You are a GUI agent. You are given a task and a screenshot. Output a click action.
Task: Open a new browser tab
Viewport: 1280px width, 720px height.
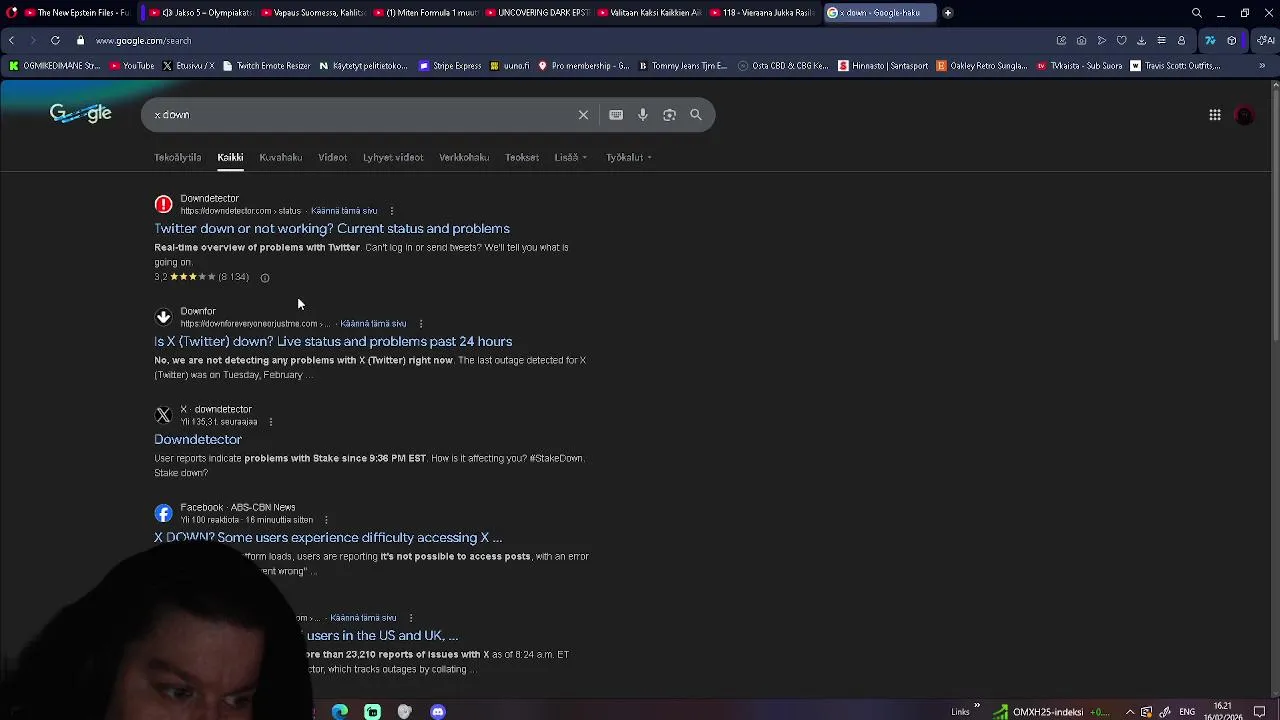tap(948, 13)
